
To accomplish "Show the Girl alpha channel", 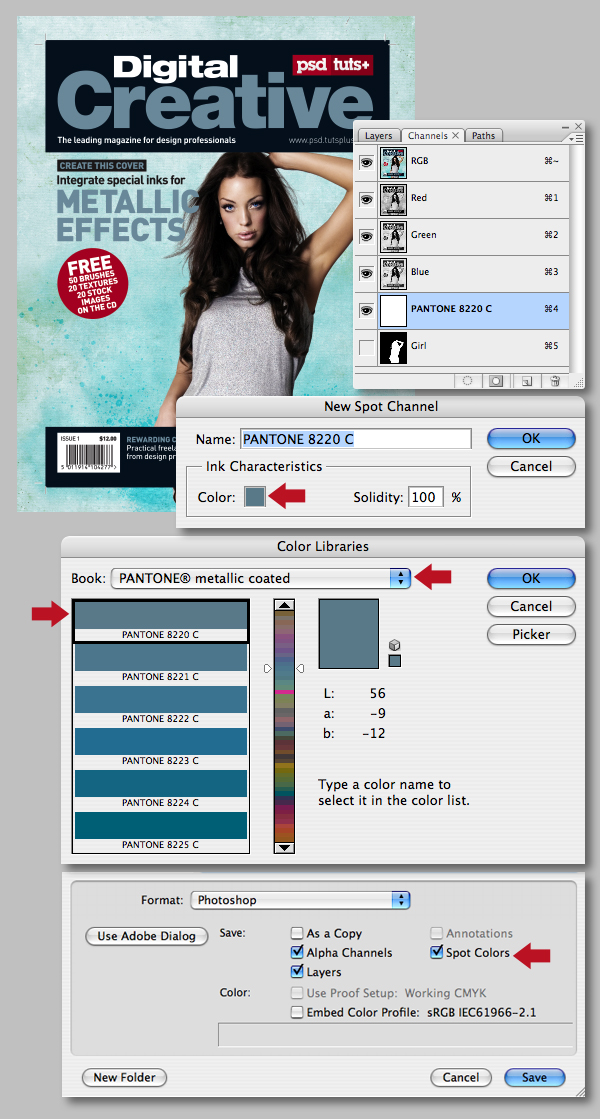I will click(367, 348).
